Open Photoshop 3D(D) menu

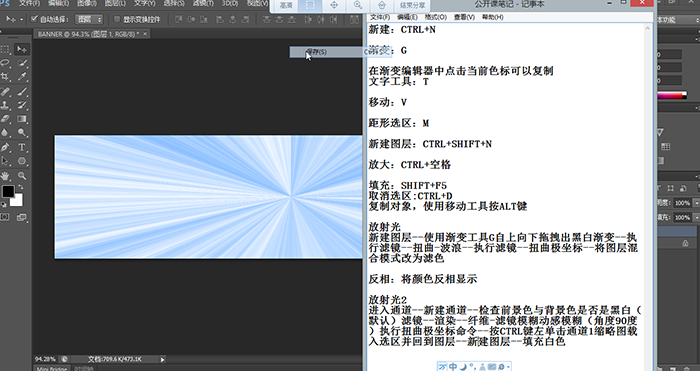[230, 4]
